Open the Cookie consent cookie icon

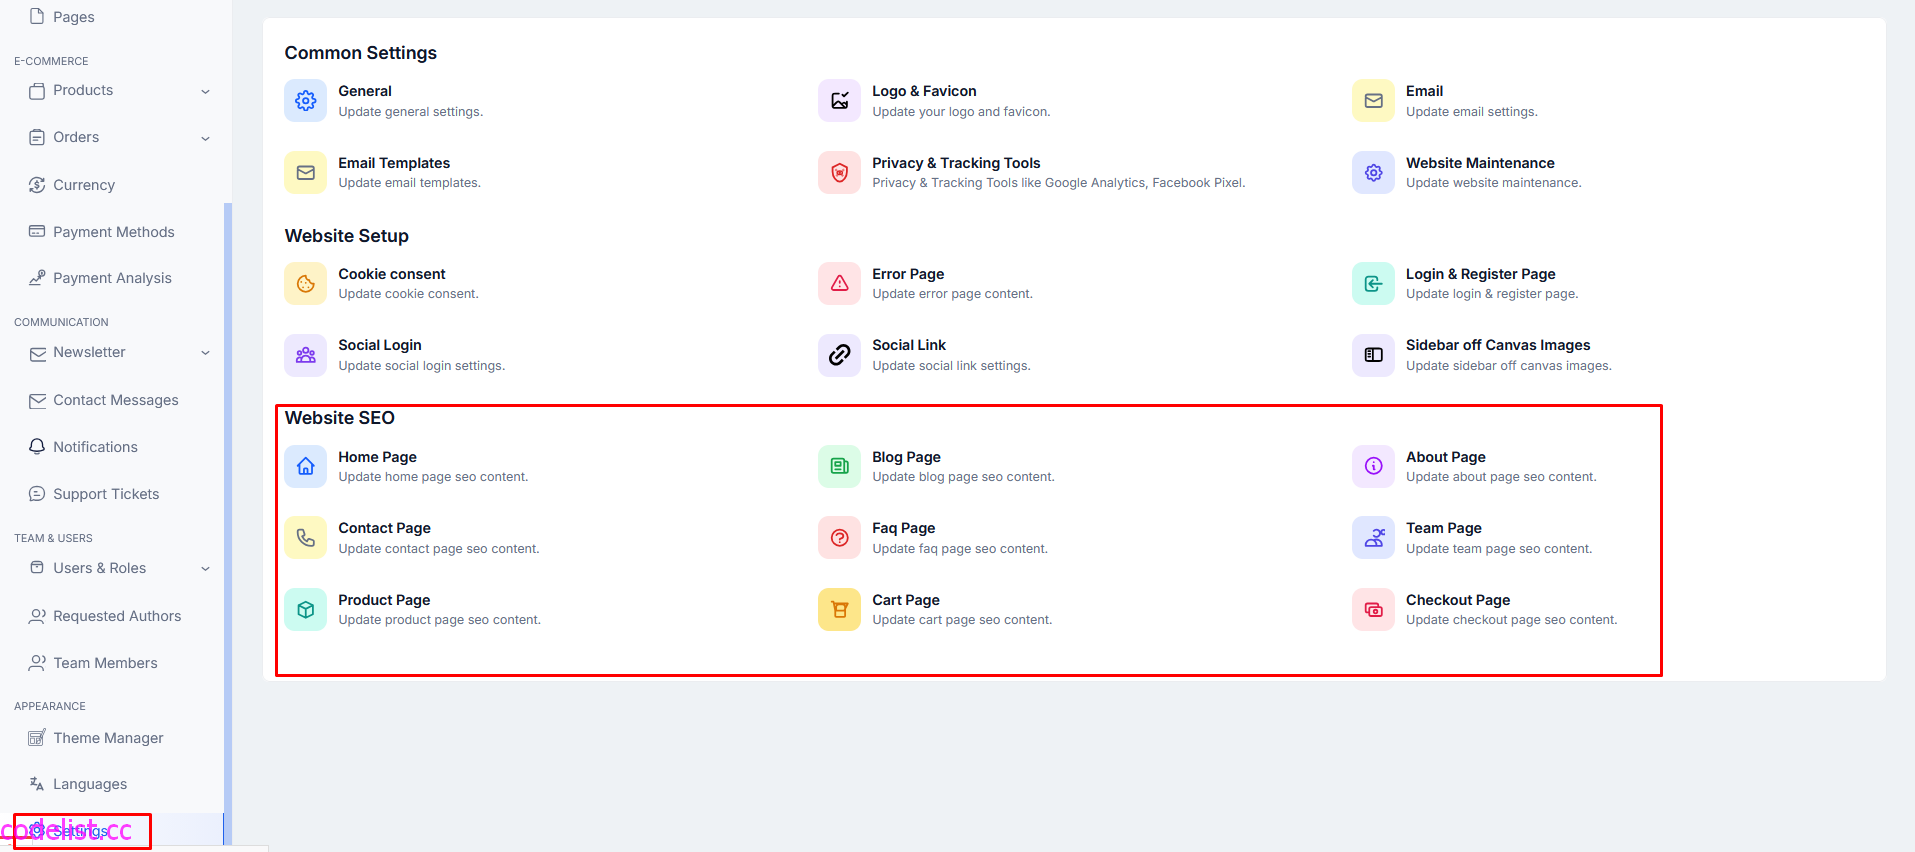click(305, 284)
